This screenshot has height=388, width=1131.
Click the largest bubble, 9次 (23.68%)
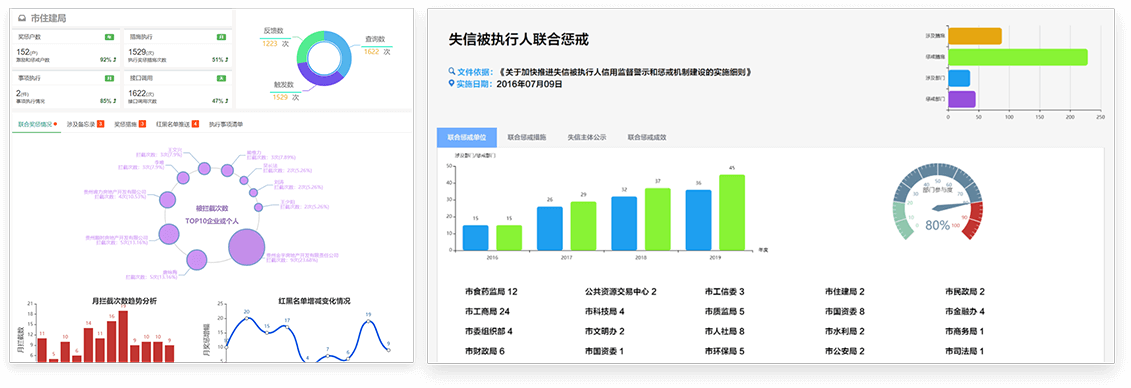(247, 247)
